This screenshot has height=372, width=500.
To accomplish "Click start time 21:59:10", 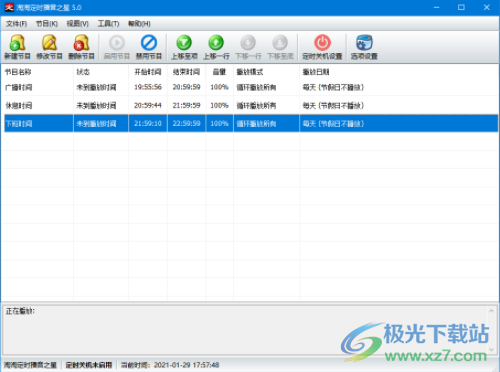I will tap(148, 123).
